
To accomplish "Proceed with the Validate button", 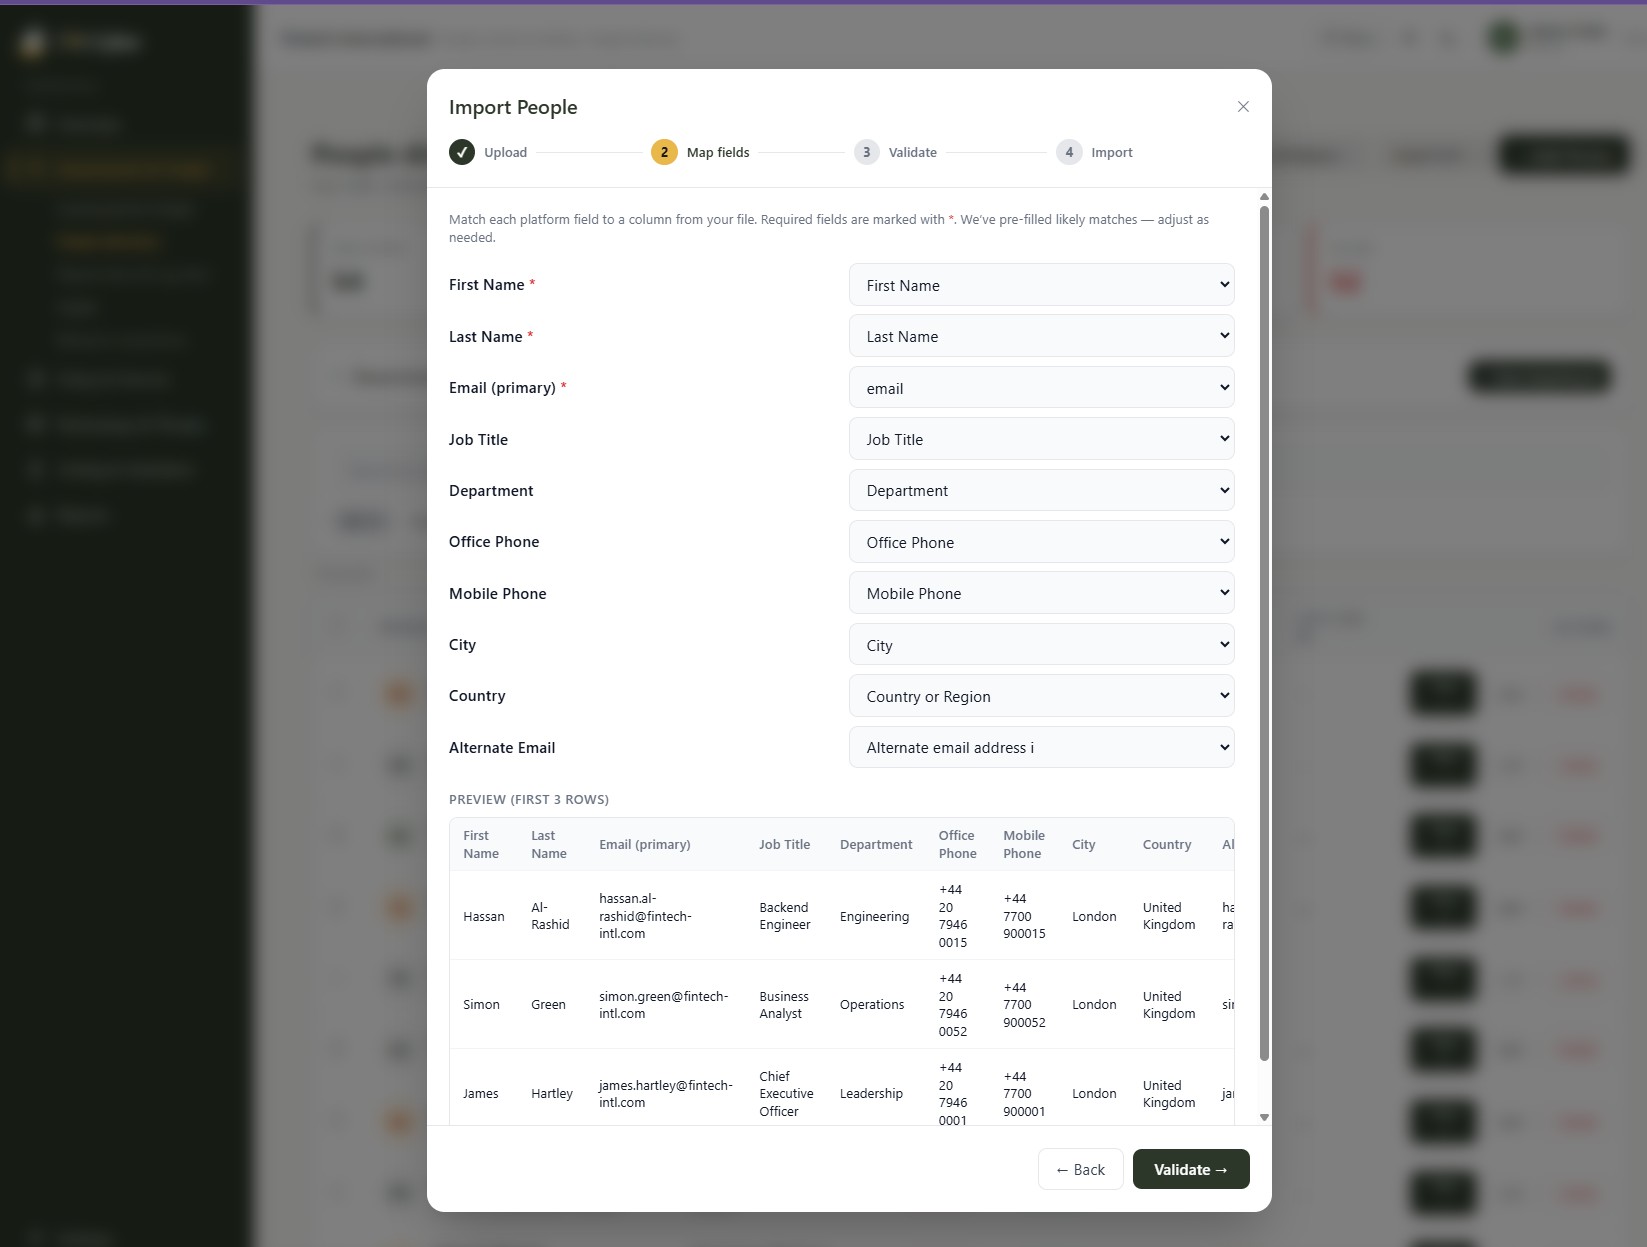I will (x=1191, y=1169).
